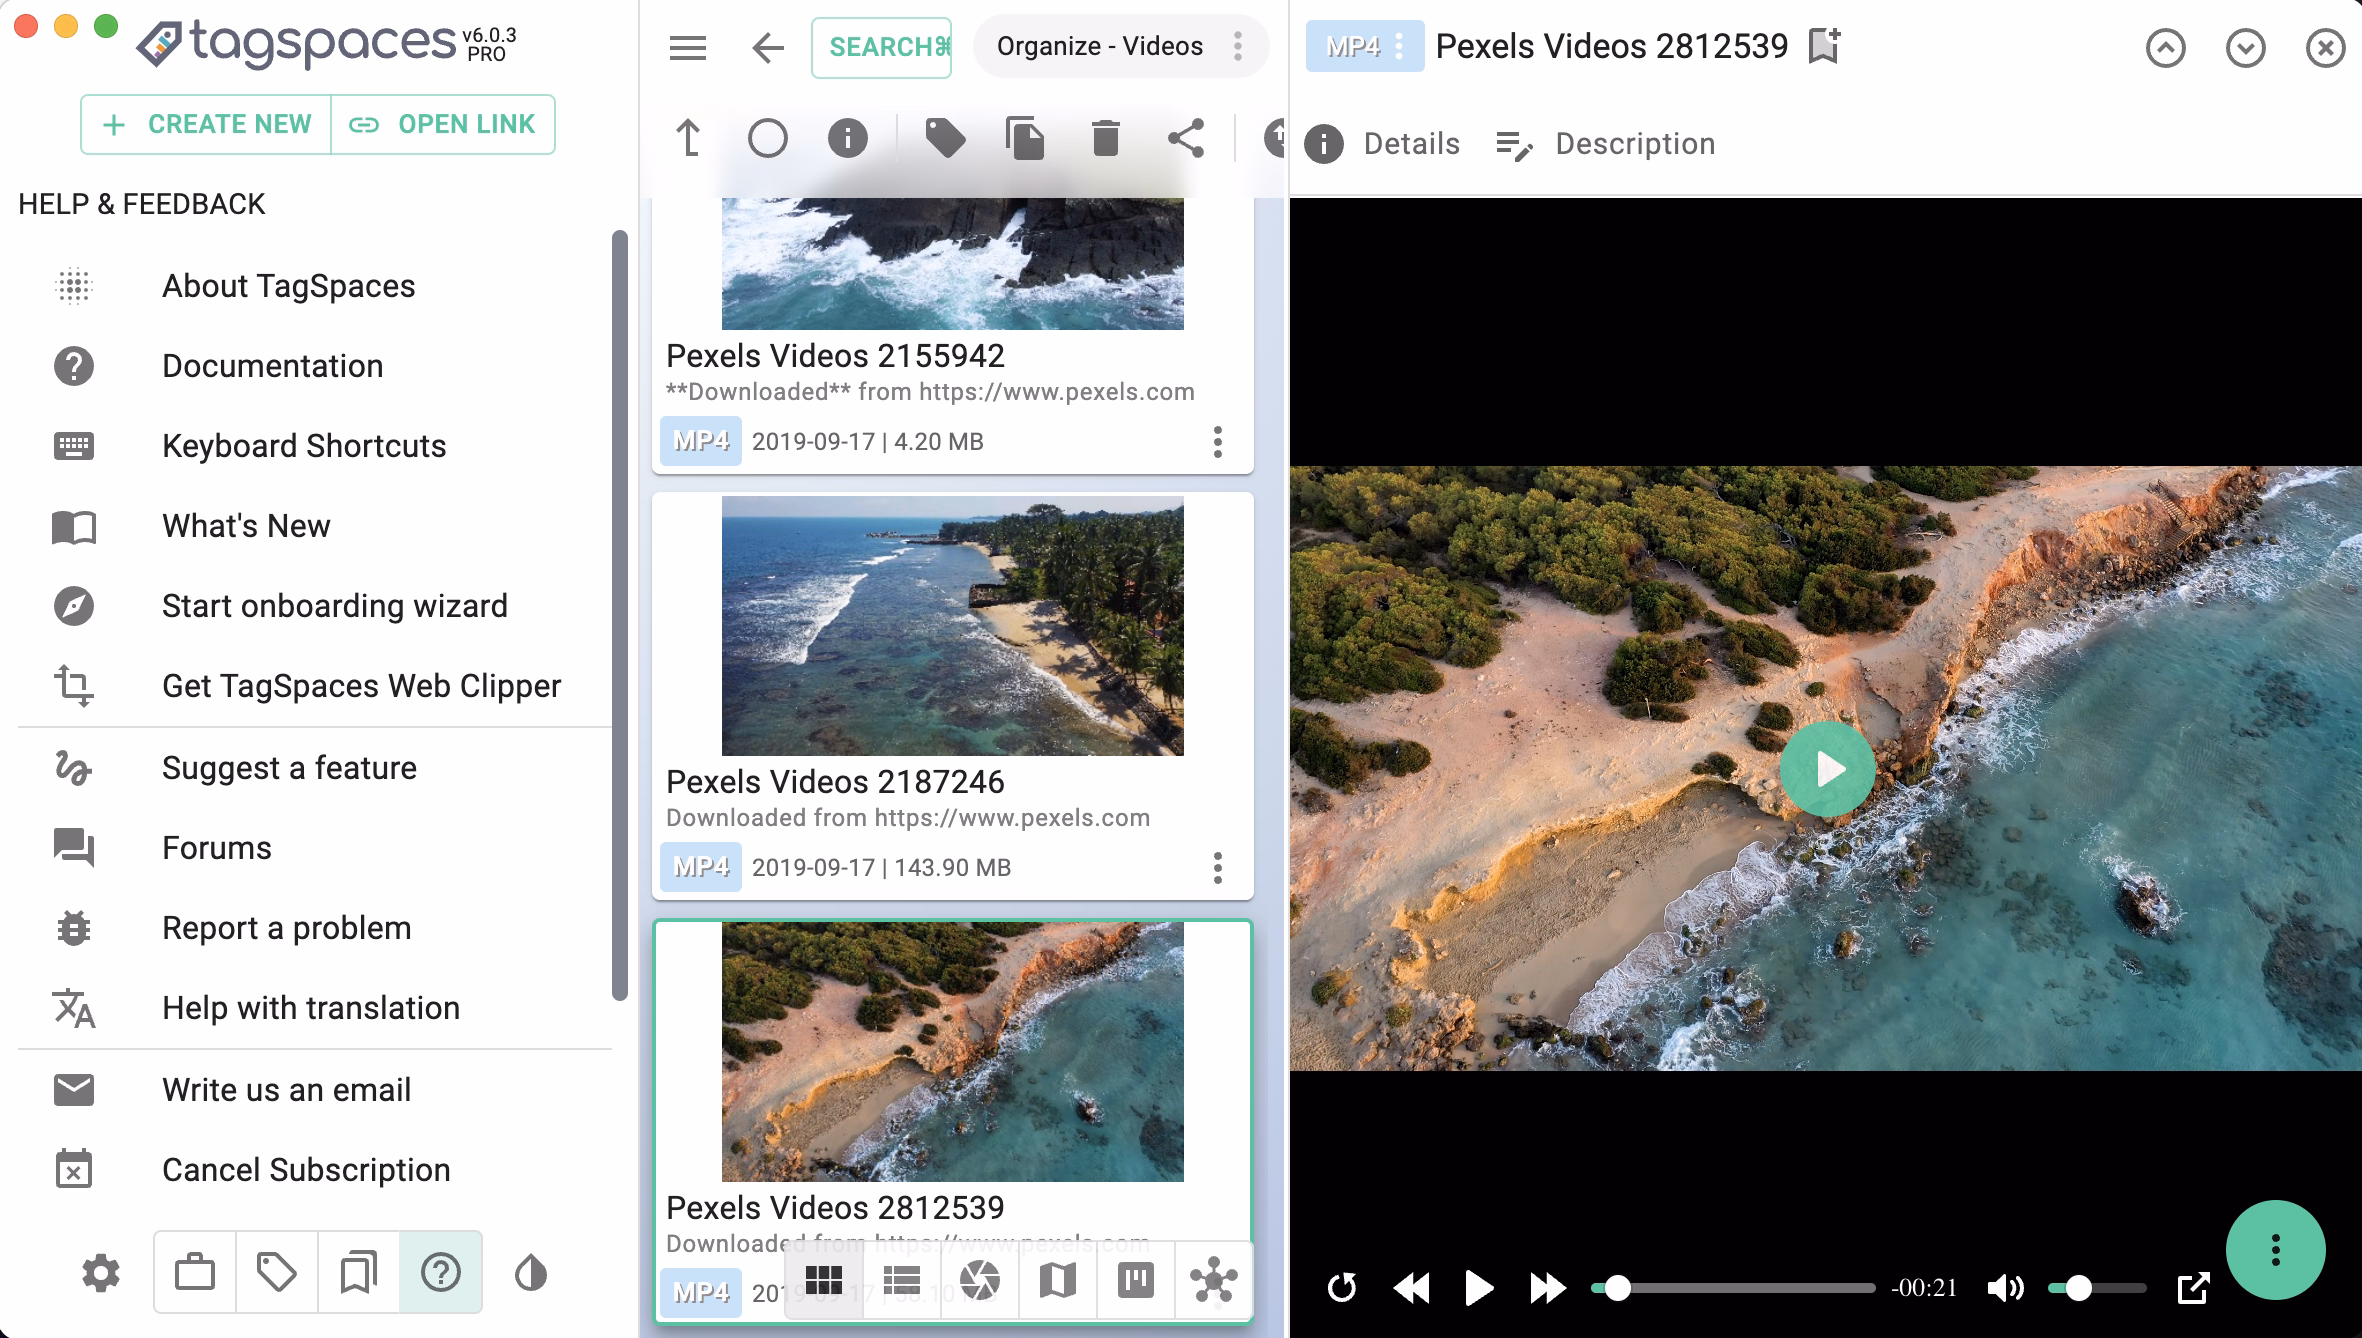Toggle select-all circle in toolbar
Image resolution: width=2362 pixels, height=1338 pixels.
768,138
